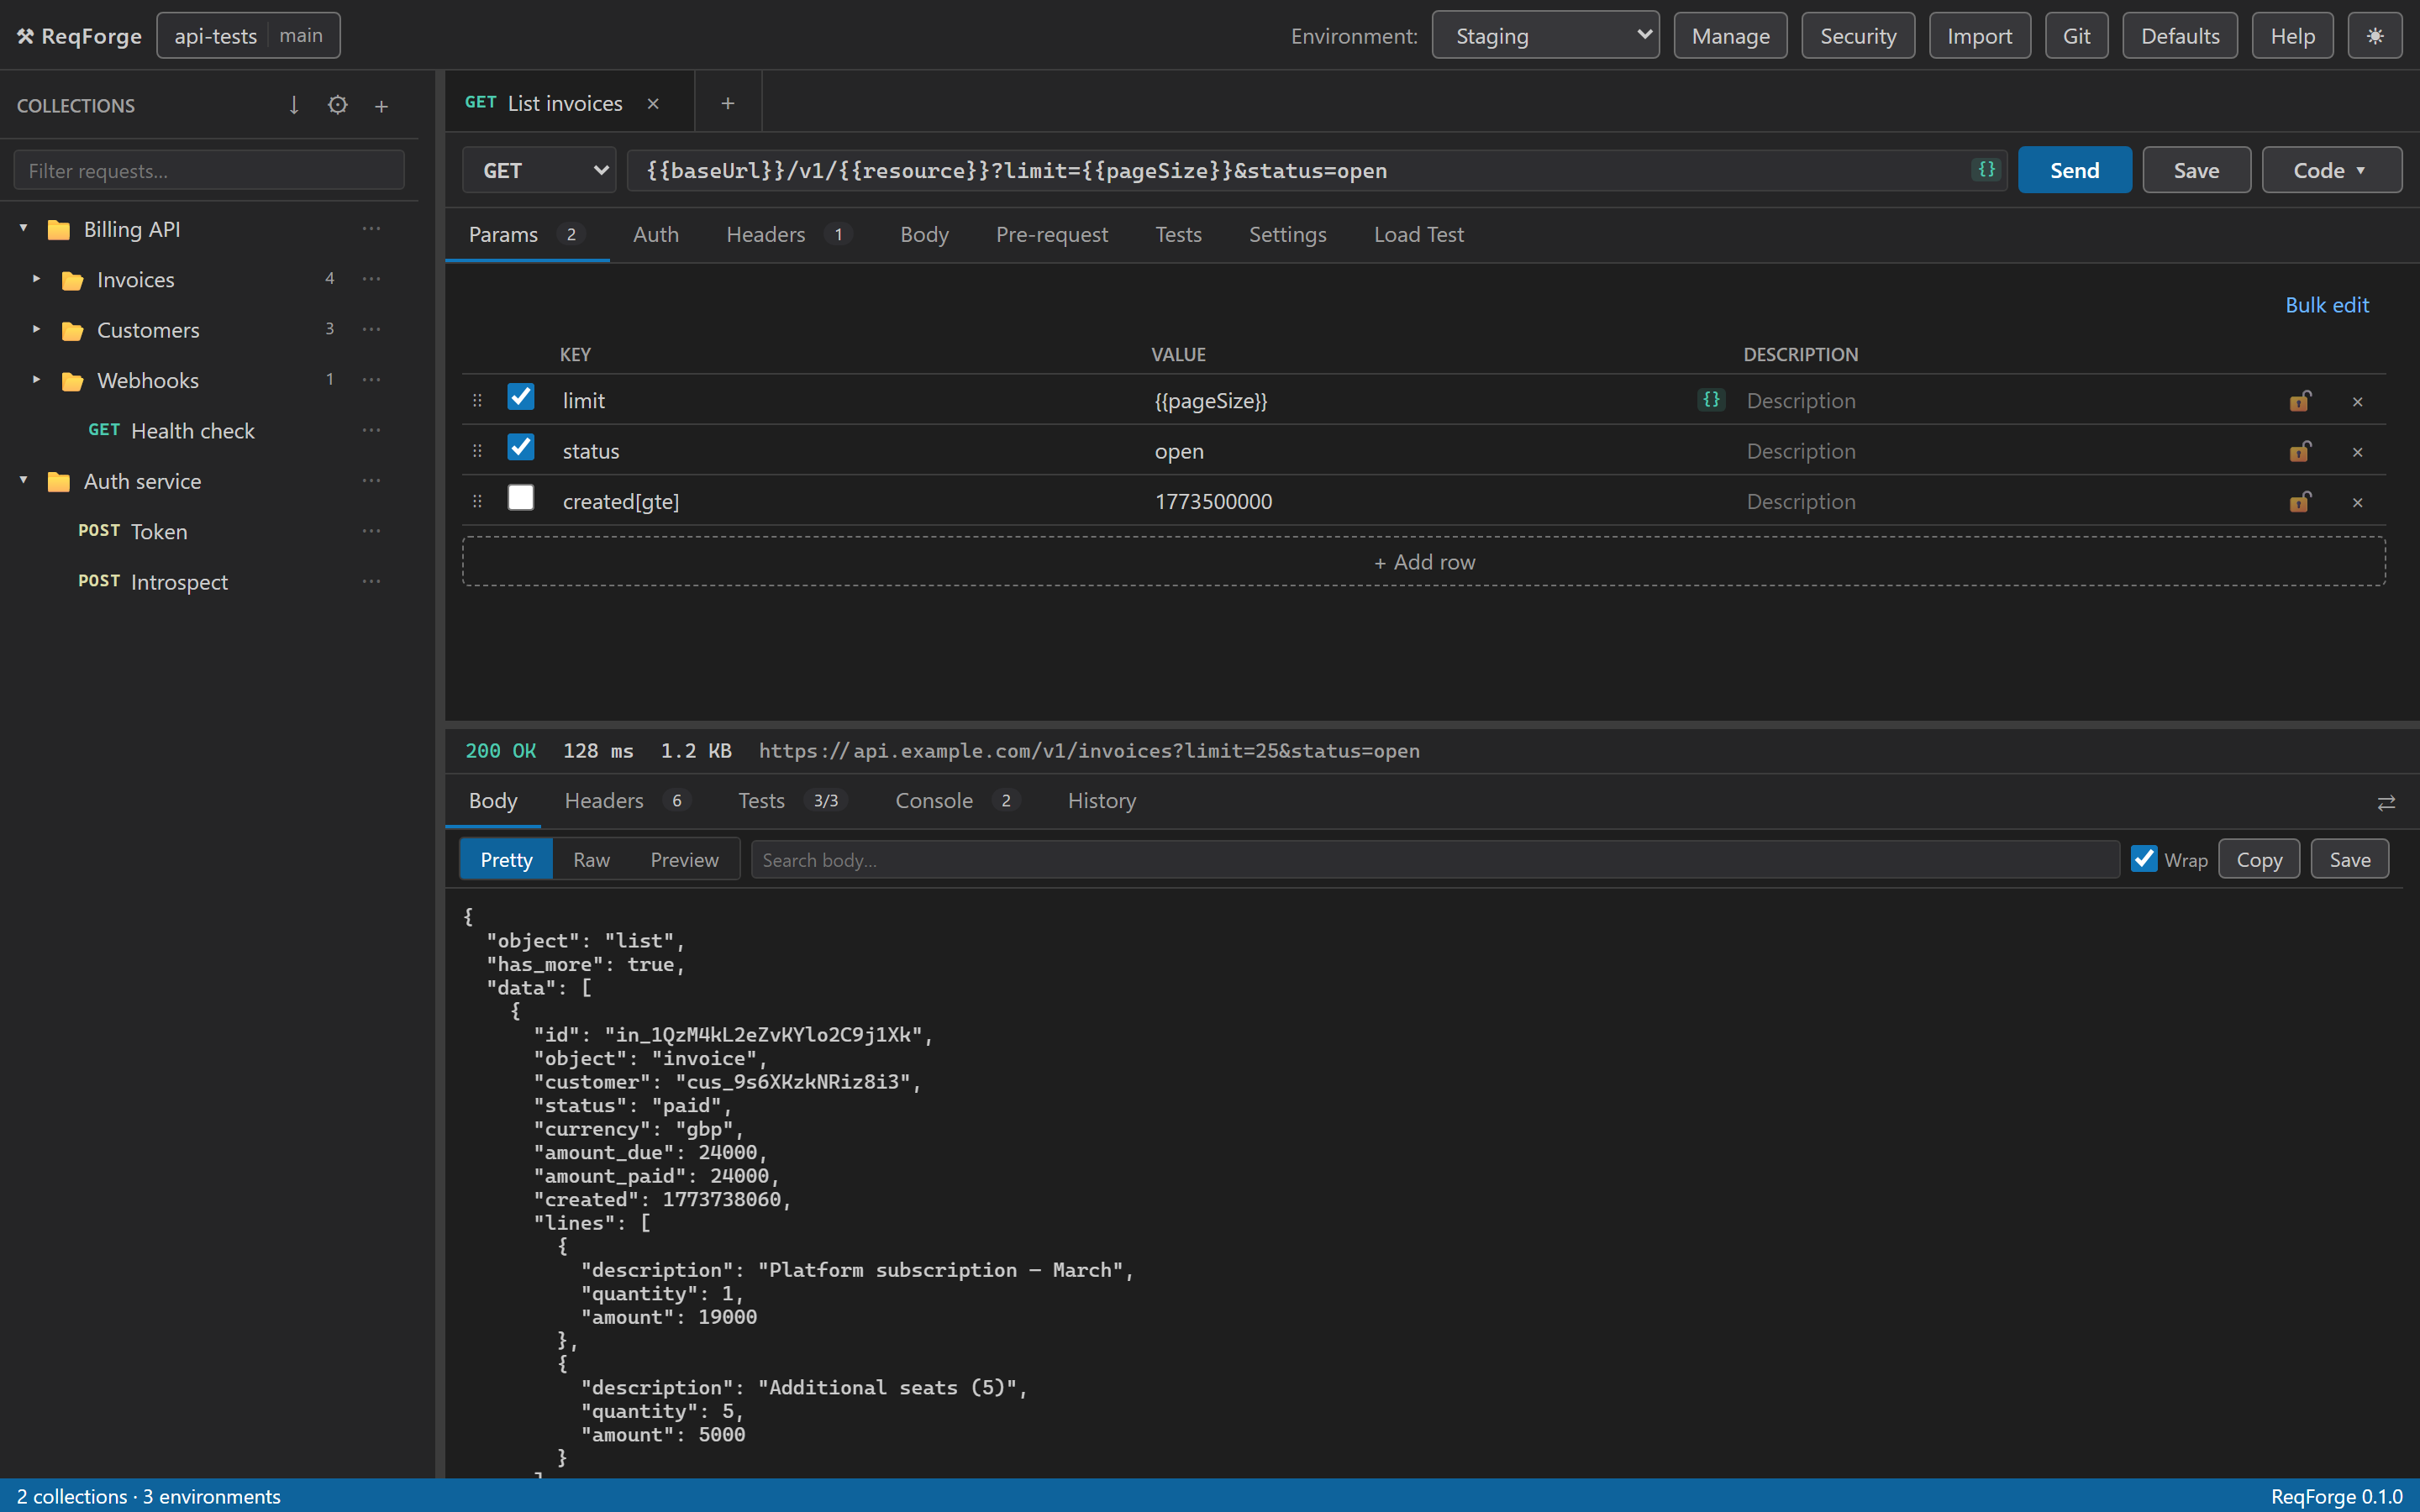Expand the Invoices folder
2420x1512 pixels.
tap(36, 279)
